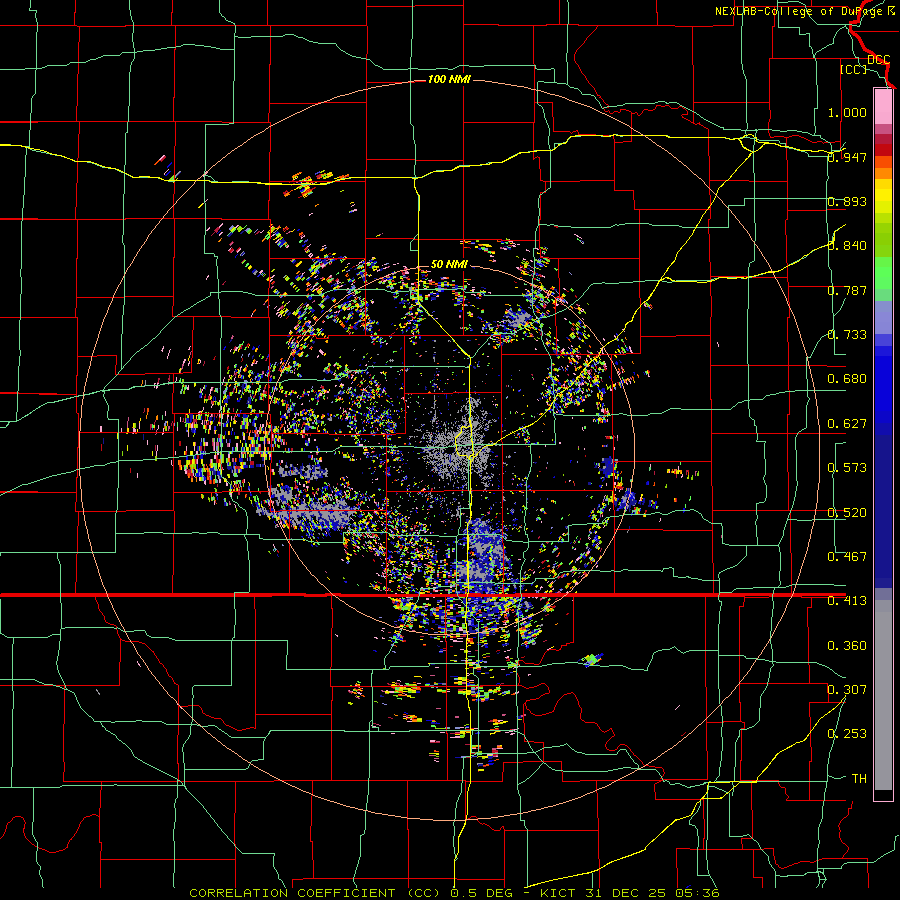This screenshot has height=900, width=900.
Task: Click the 100 NMI range ring label
Action: 449,79
